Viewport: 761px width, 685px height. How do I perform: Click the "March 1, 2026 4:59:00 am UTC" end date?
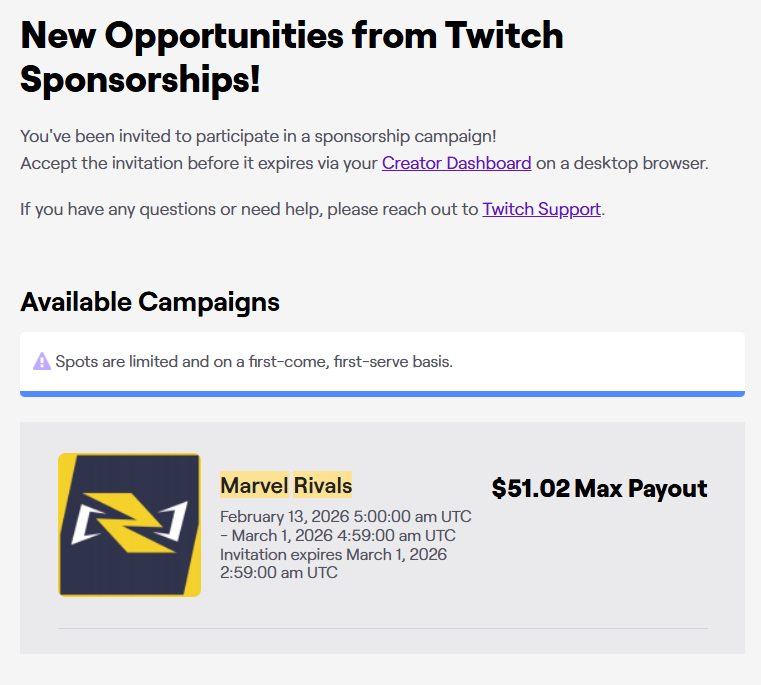point(343,536)
